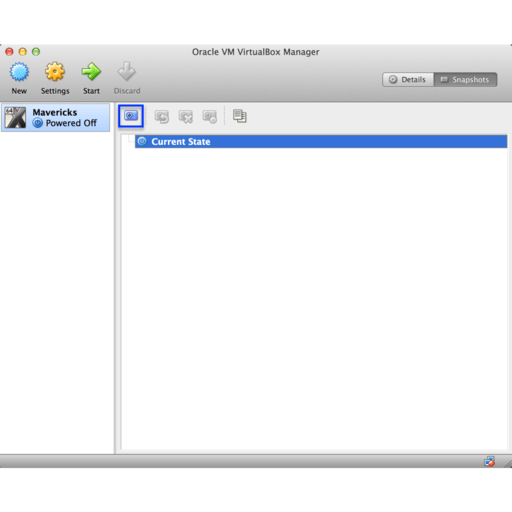512x512 pixels.
Task: Close the VirtualBox Manager window
Action: 9,52
